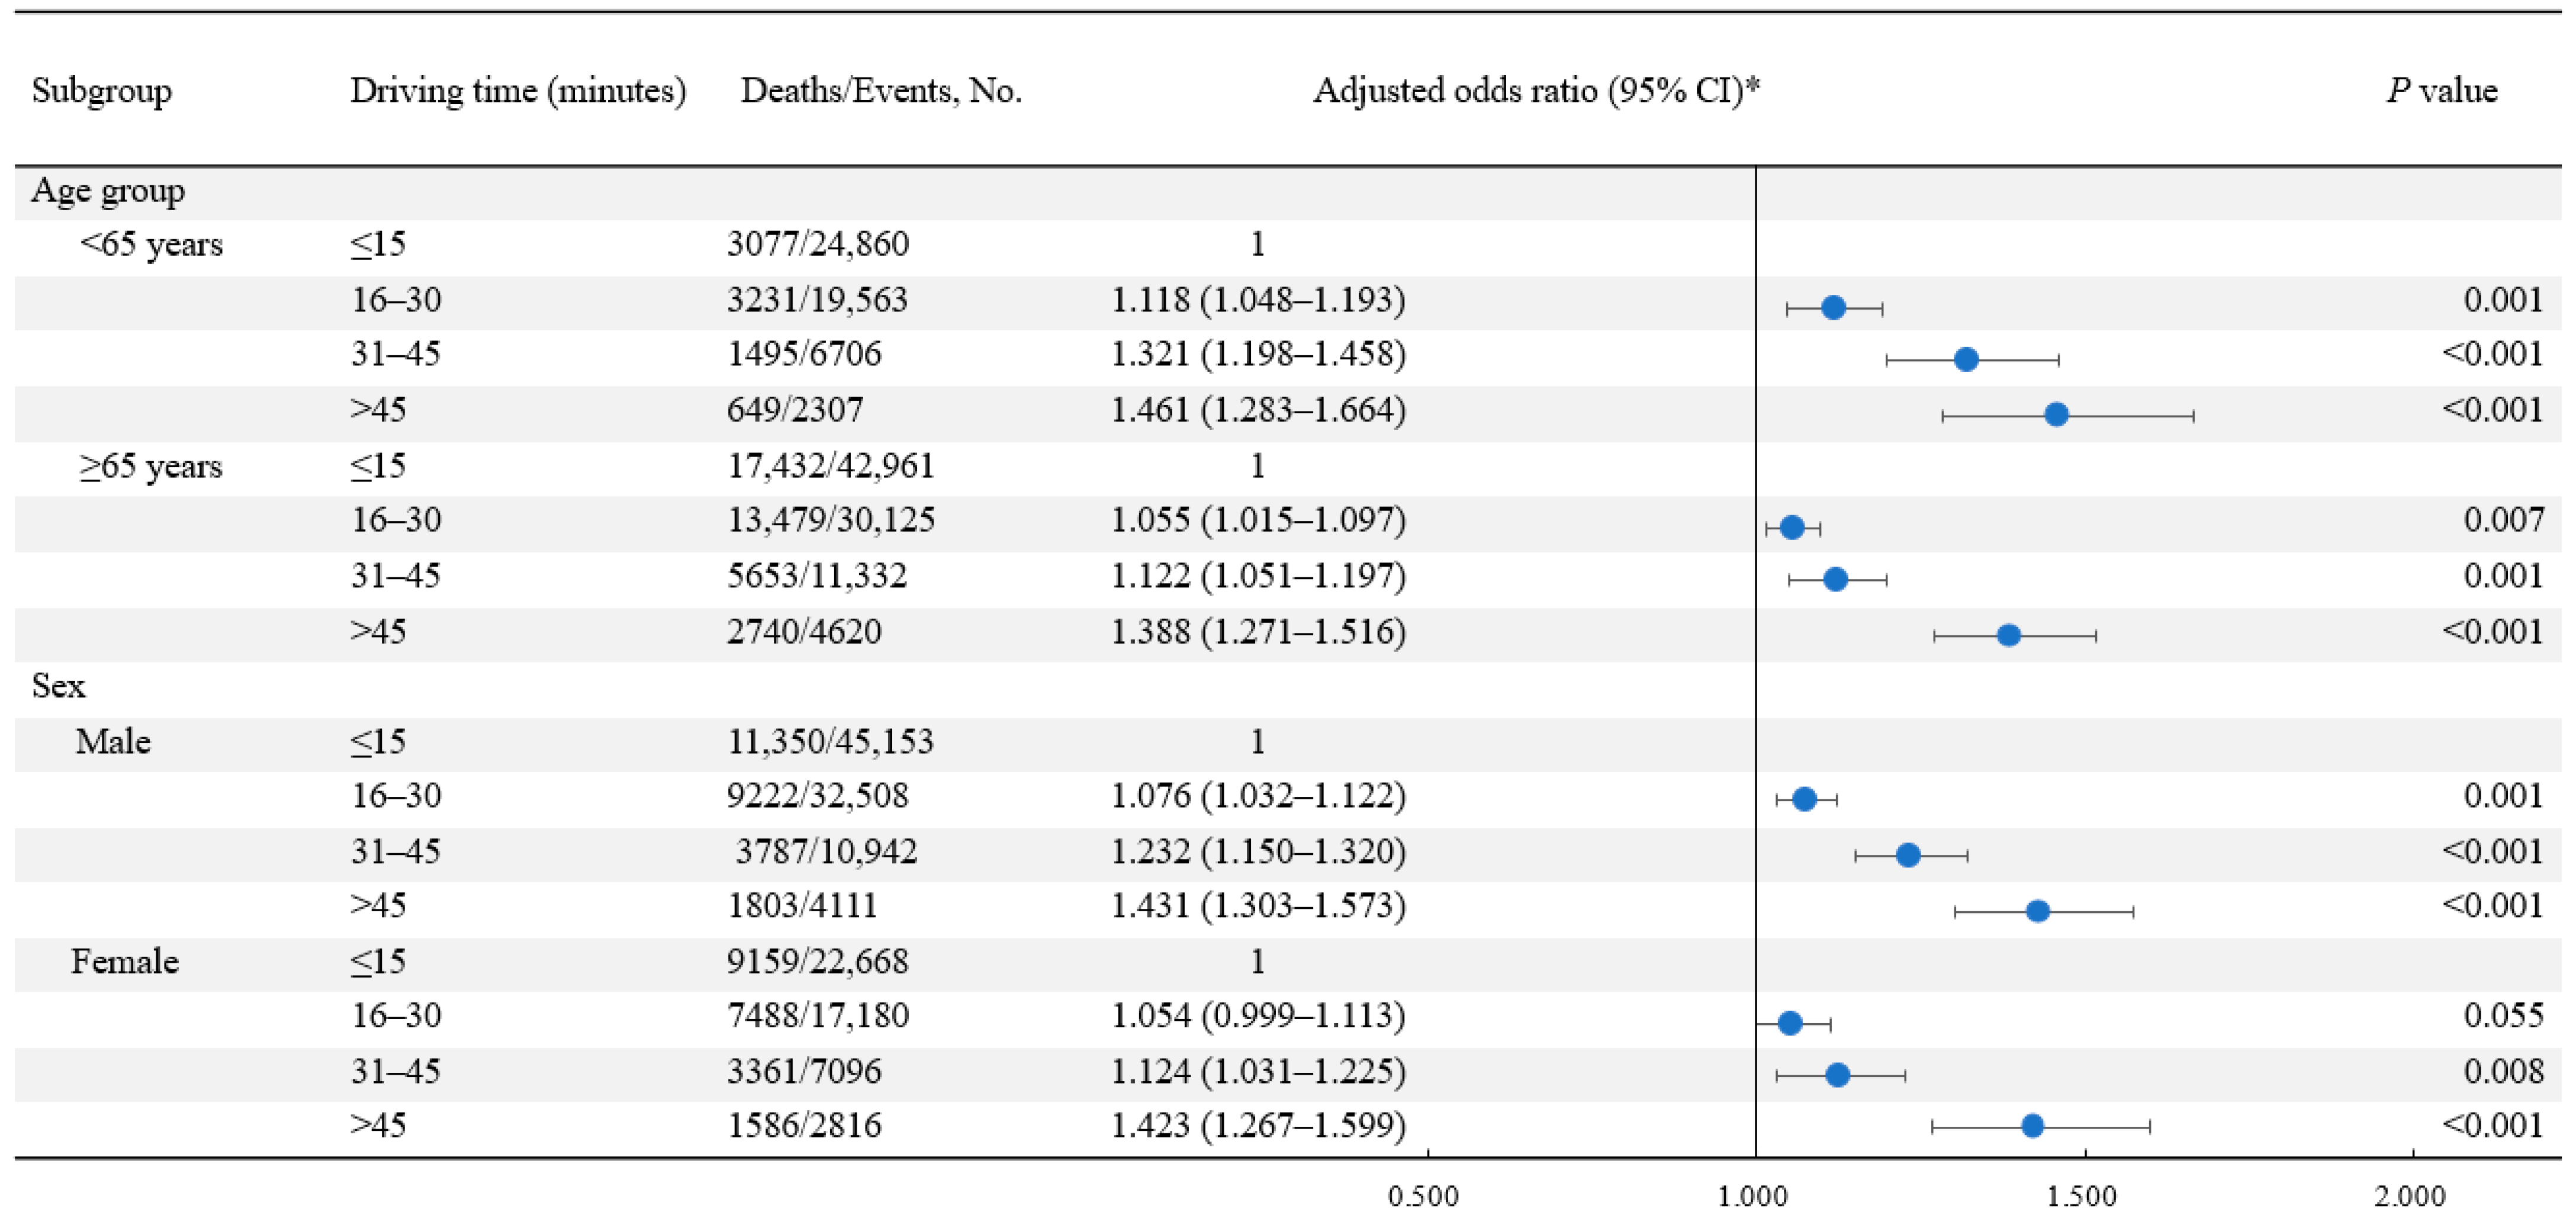Click the 1.118 (1.048–1.193) odds ratio text
The image size is (2576, 1215).
tap(1257, 300)
